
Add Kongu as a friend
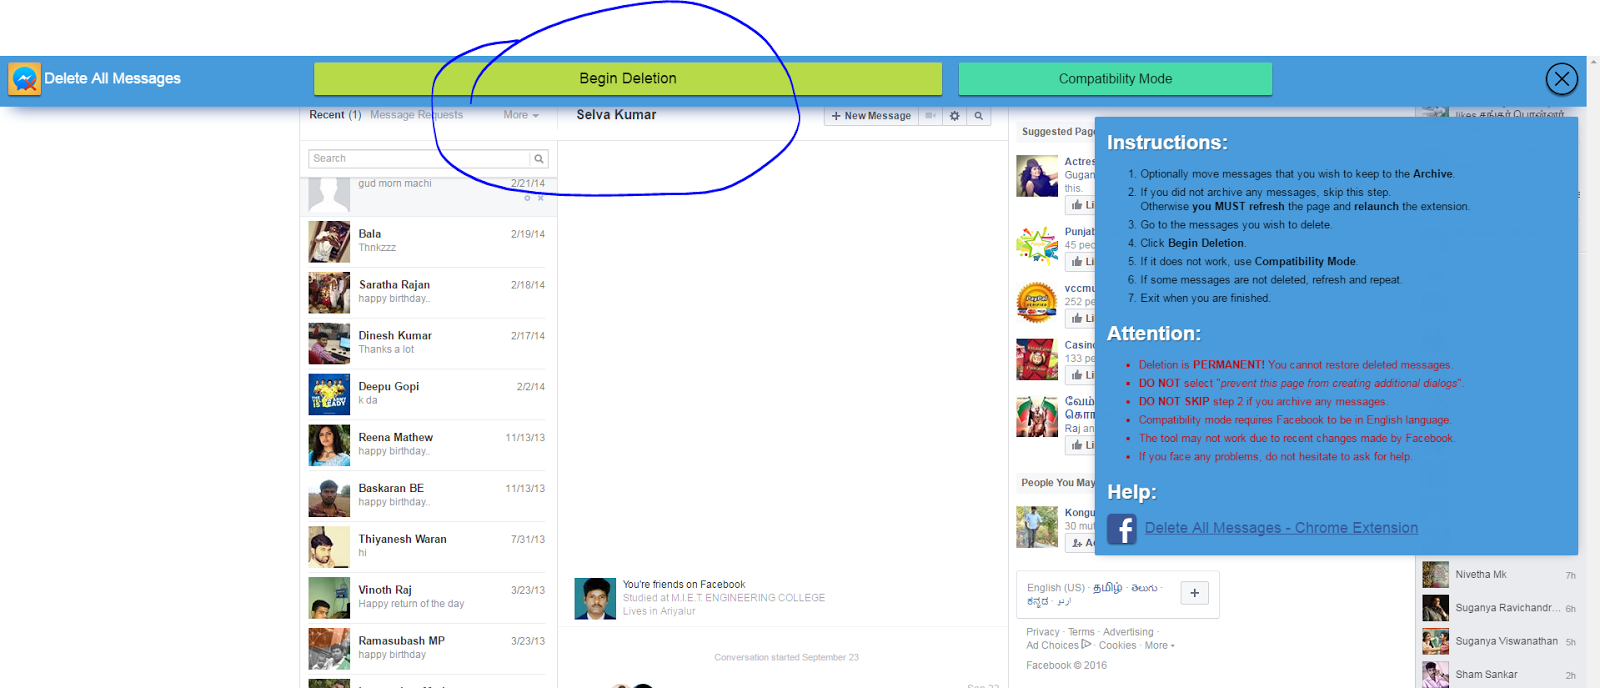[1081, 543]
